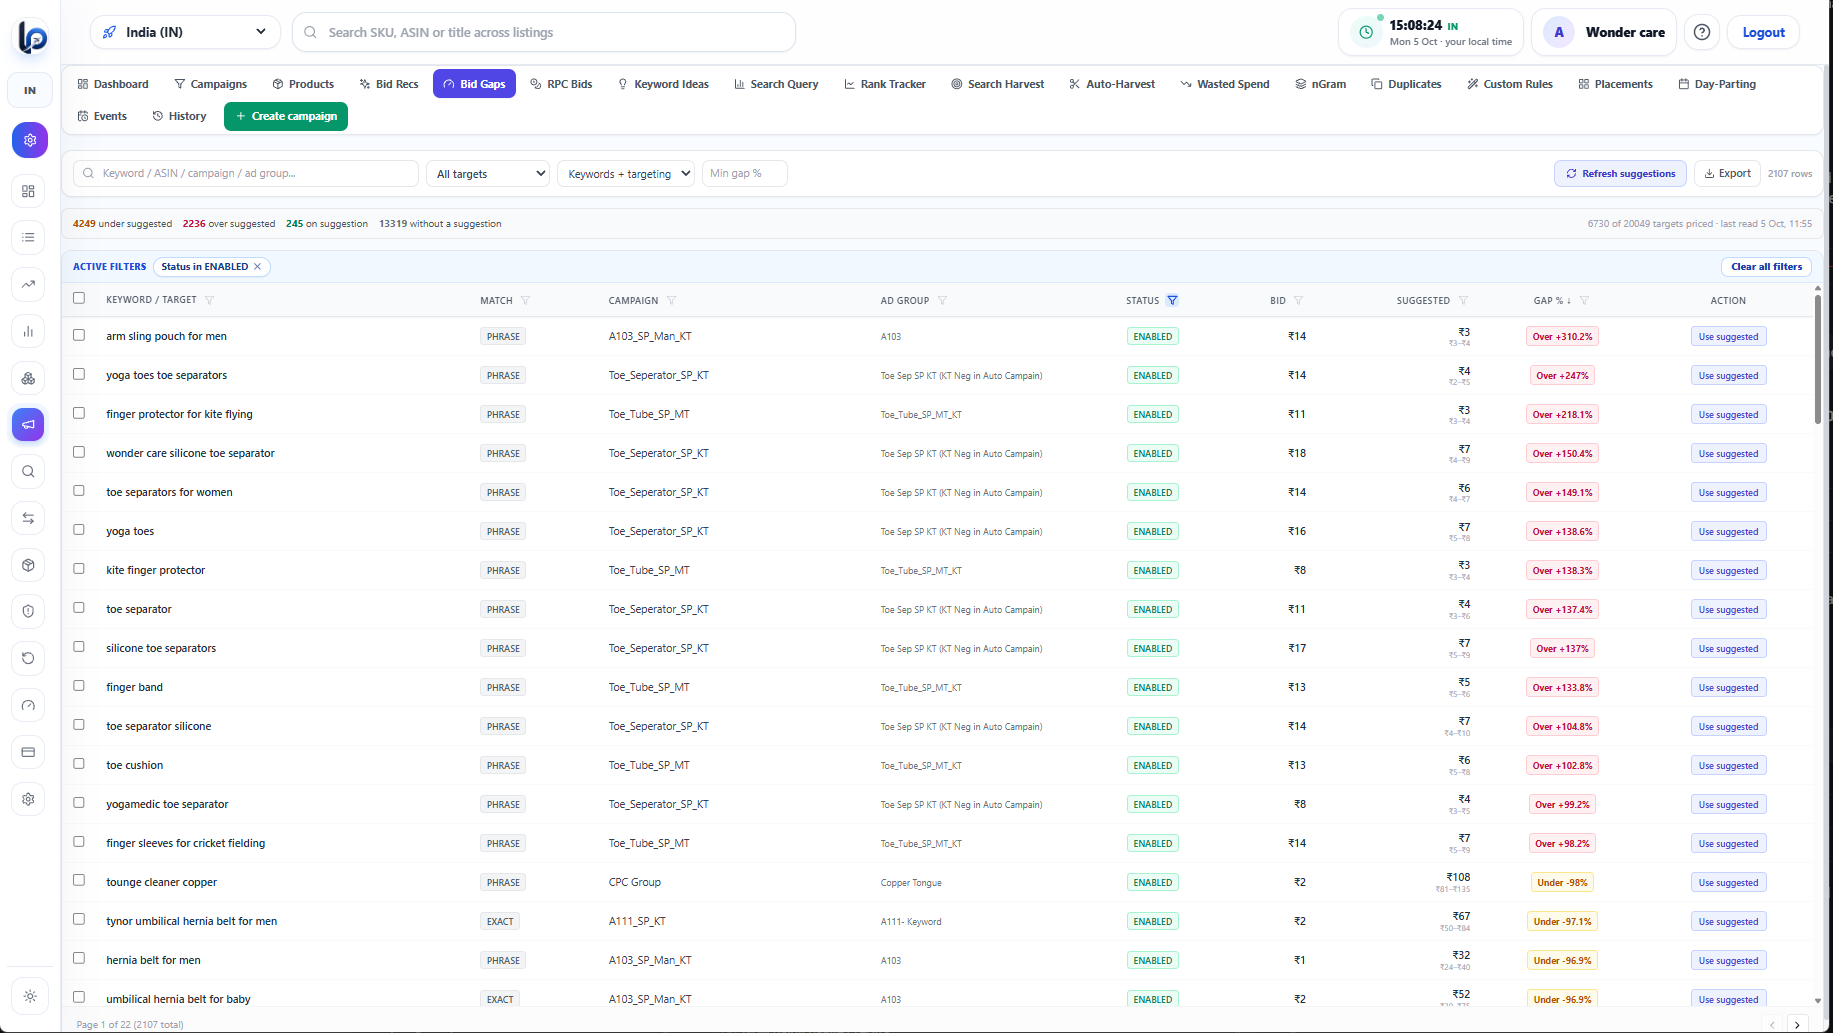
Task: Expand the Keywords + targeting dropdown
Action: tap(626, 174)
